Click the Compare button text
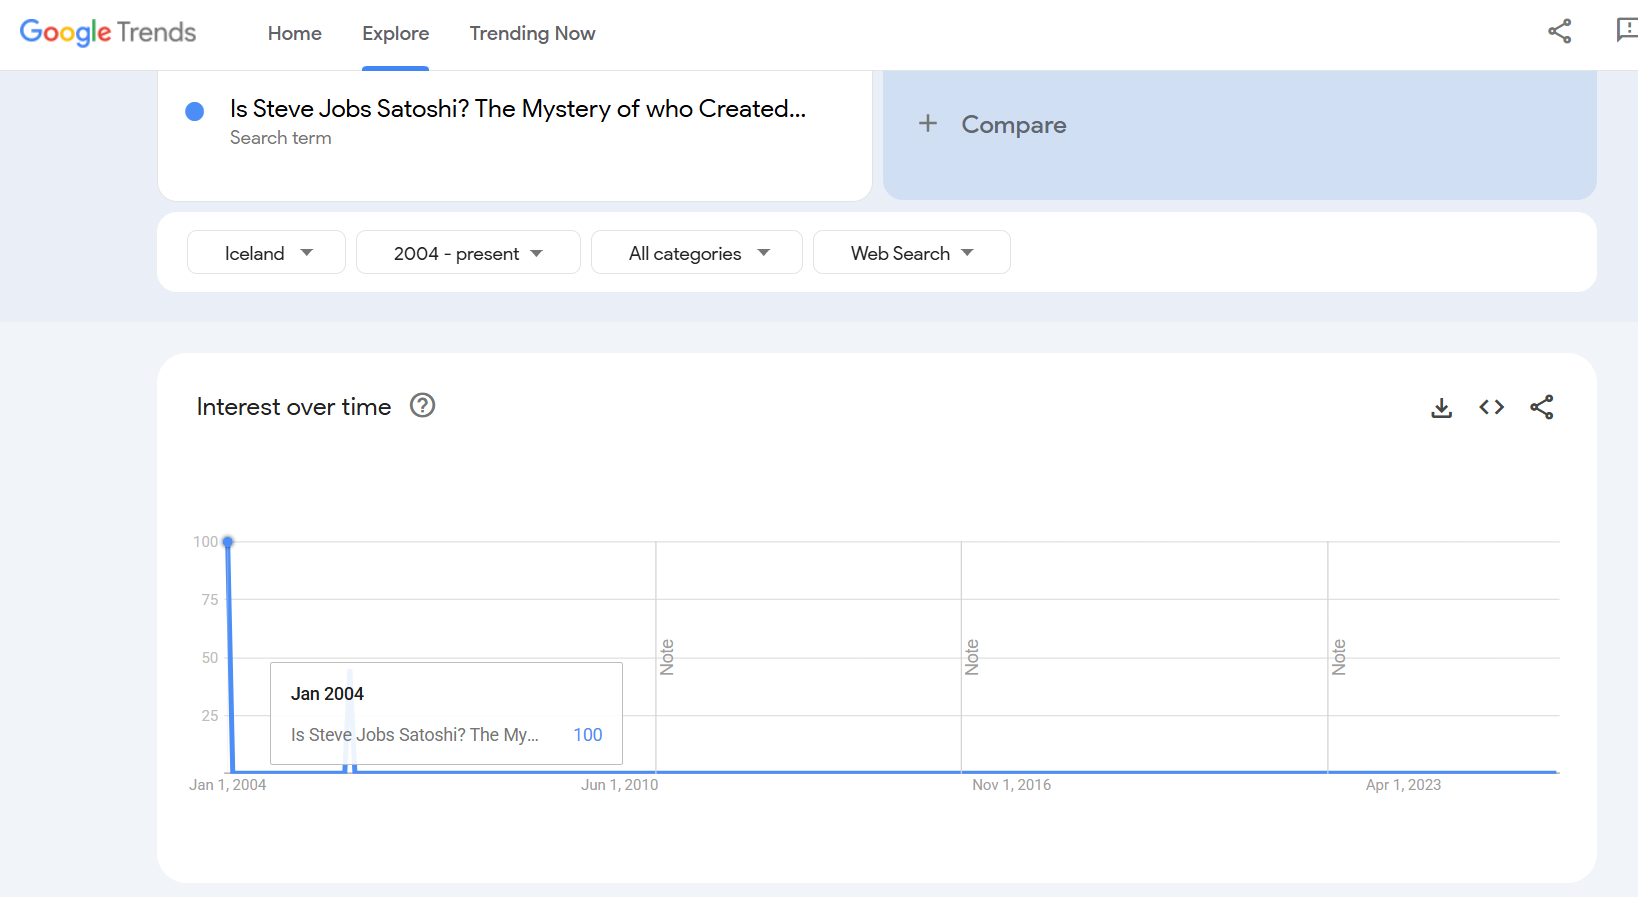Image resolution: width=1638 pixels, height=897 pixels. click(x=1014, y=125)
